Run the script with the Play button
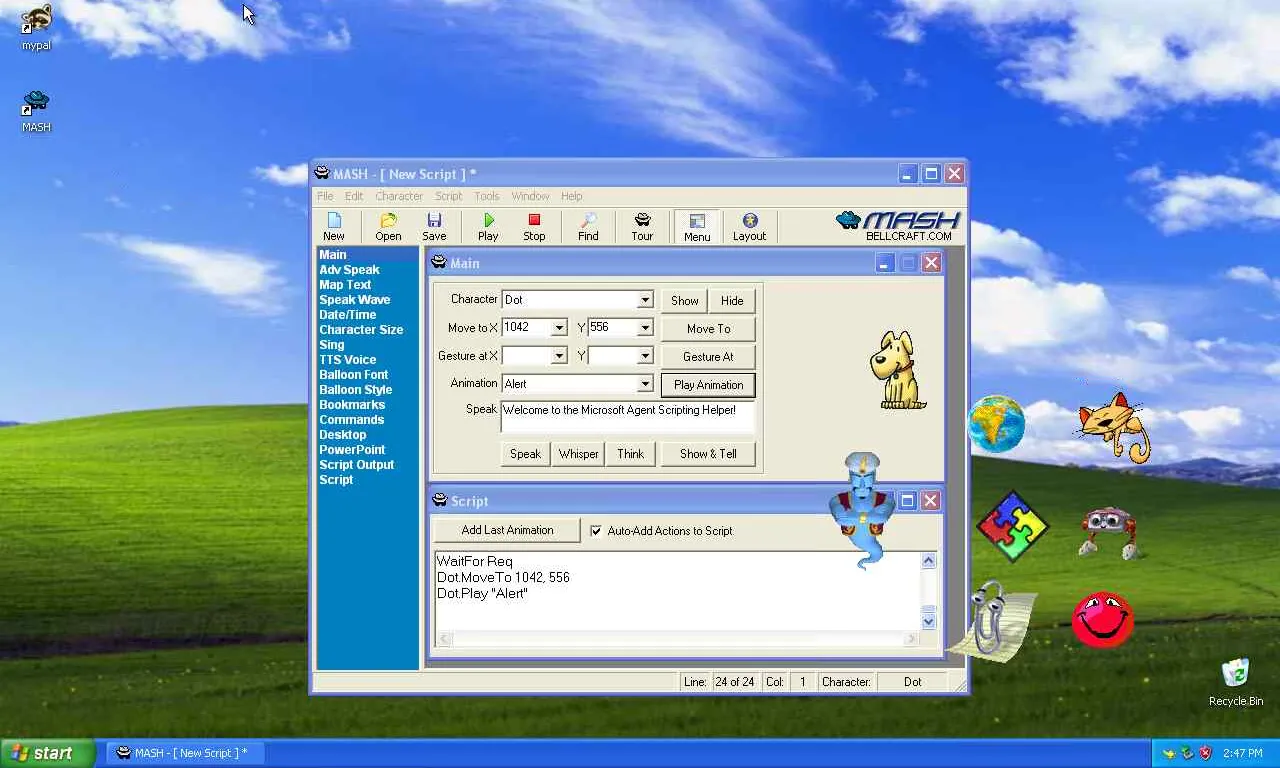The width and height of the screenshot is (1280, 768). (488, 227)
